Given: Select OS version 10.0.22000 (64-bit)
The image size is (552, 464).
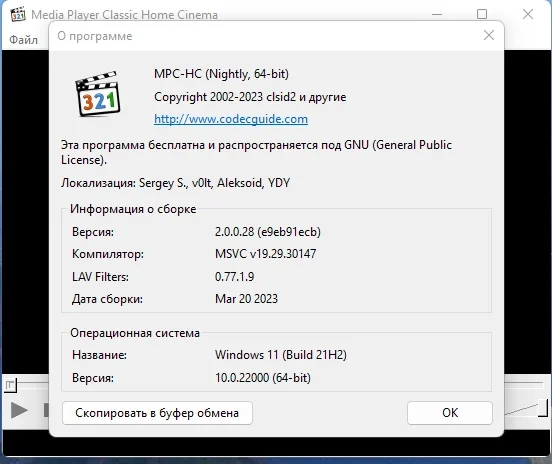Looking at the screenshot, I should 263,378.
